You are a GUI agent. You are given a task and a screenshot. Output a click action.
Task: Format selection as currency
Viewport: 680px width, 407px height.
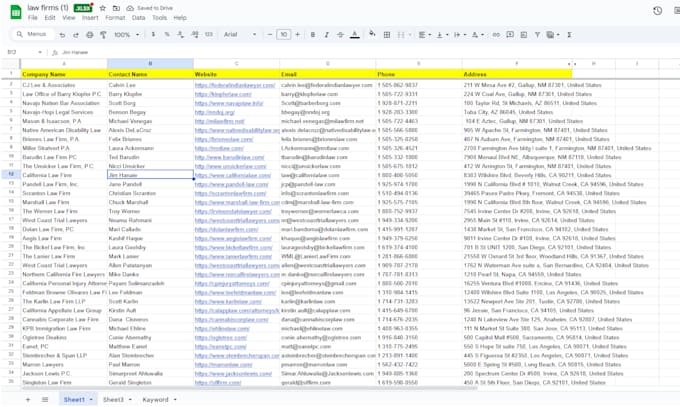[153, 34]
